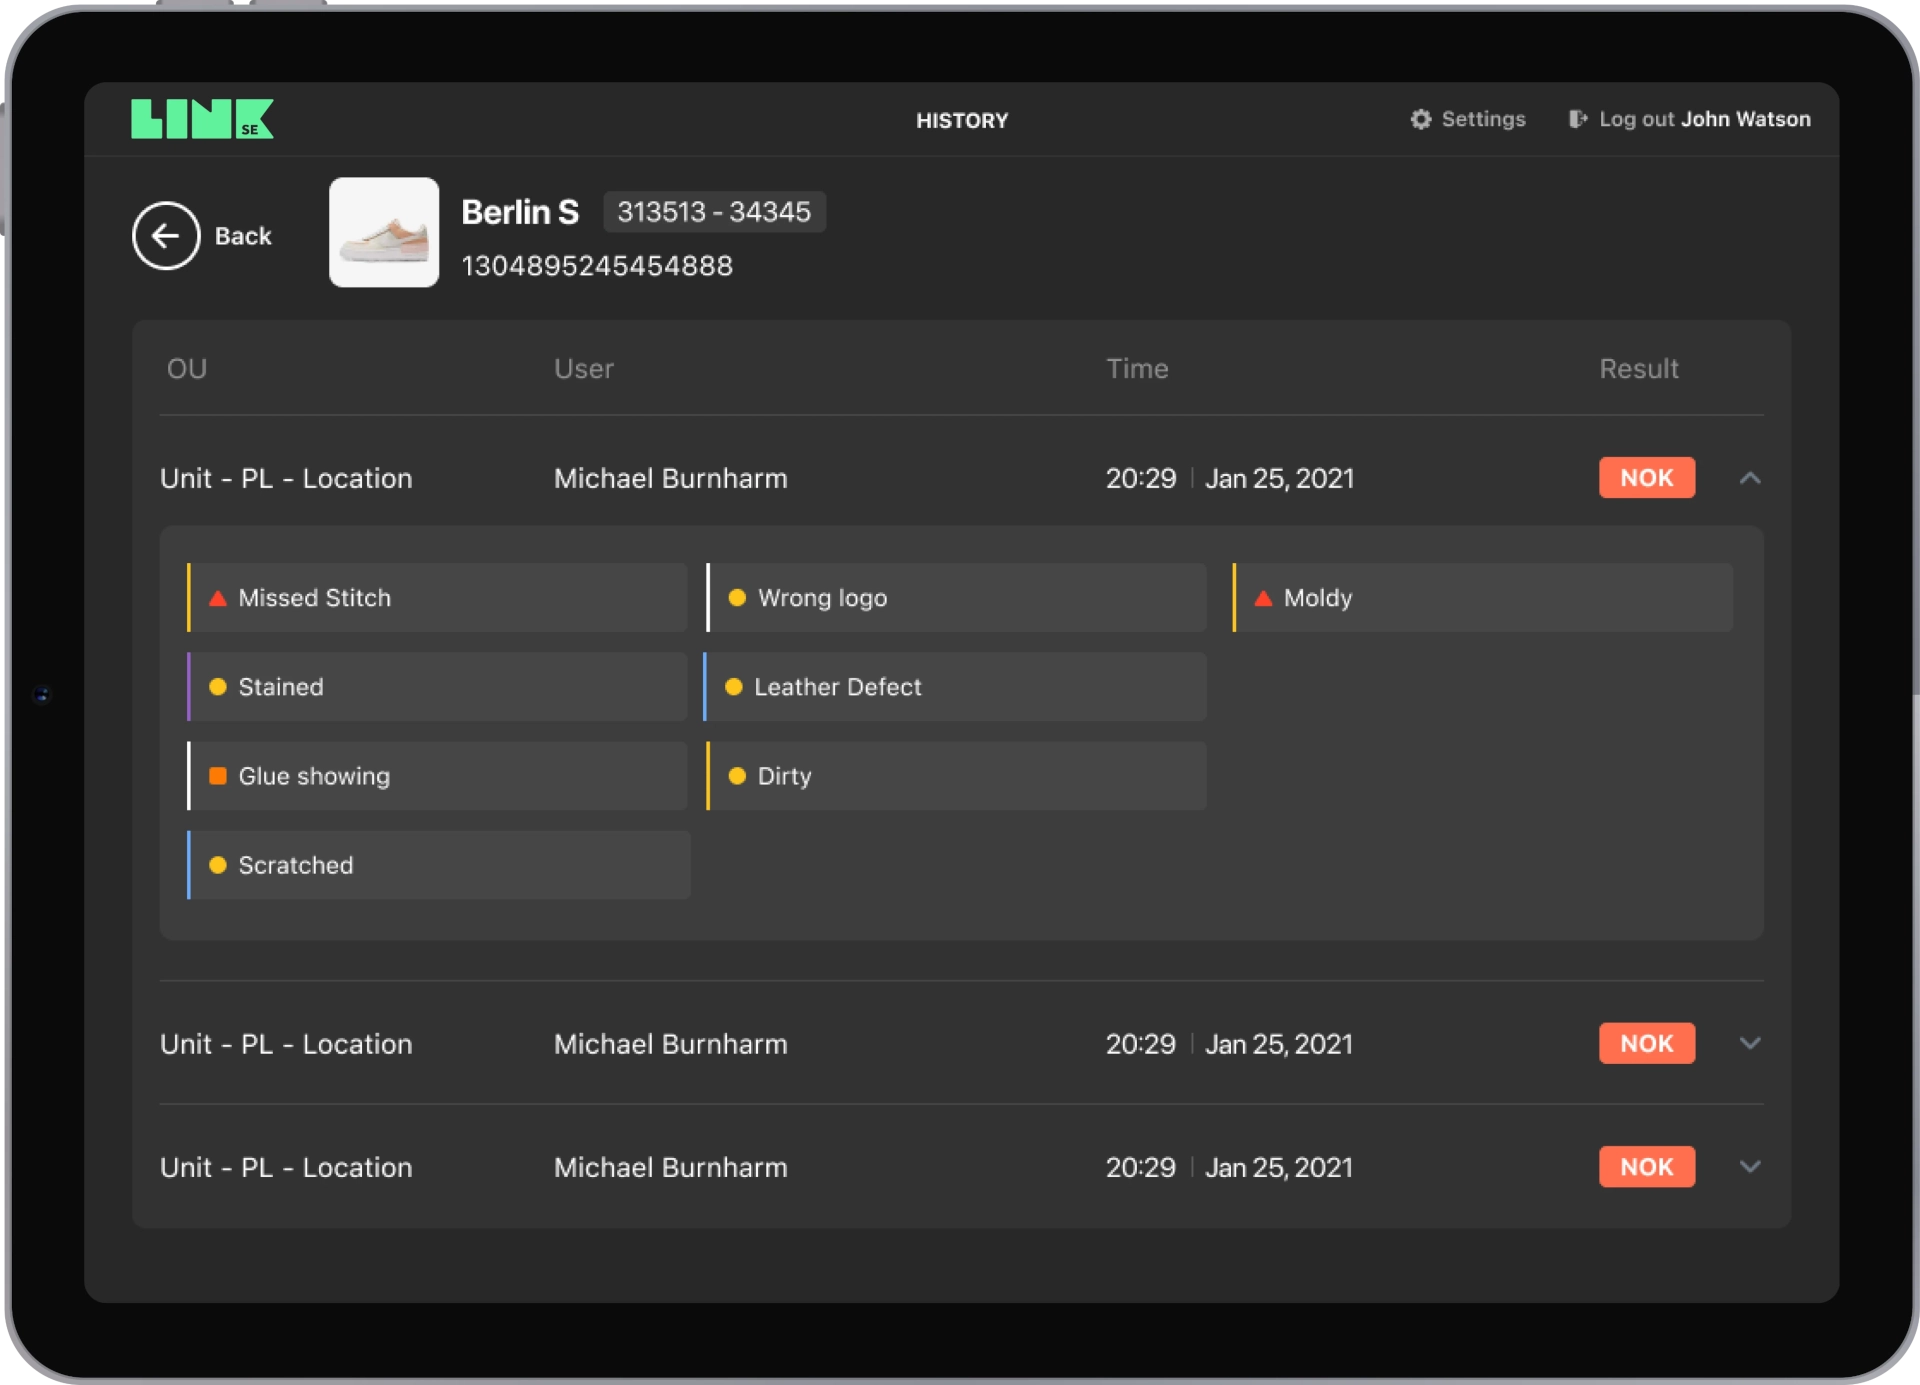
Task: Click yellow dot beside Wrong logo
Action: click(x=737, y=598)
